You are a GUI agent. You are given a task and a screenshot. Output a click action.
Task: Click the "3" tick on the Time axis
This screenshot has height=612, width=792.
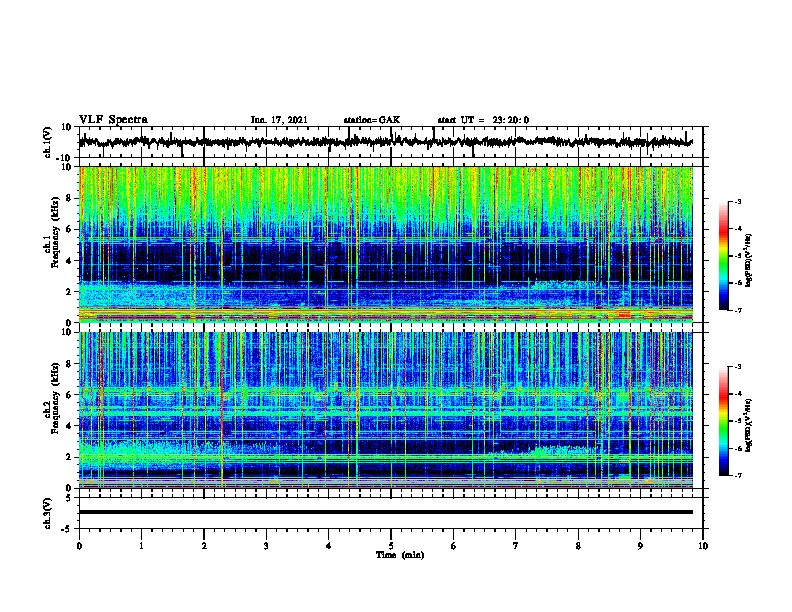[x=266, y=546]
